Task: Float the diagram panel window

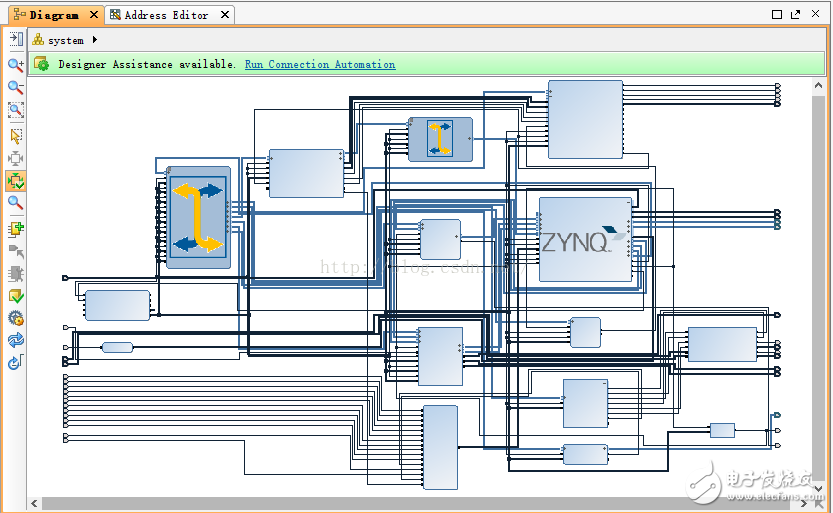Action: [x=797, y=15]
